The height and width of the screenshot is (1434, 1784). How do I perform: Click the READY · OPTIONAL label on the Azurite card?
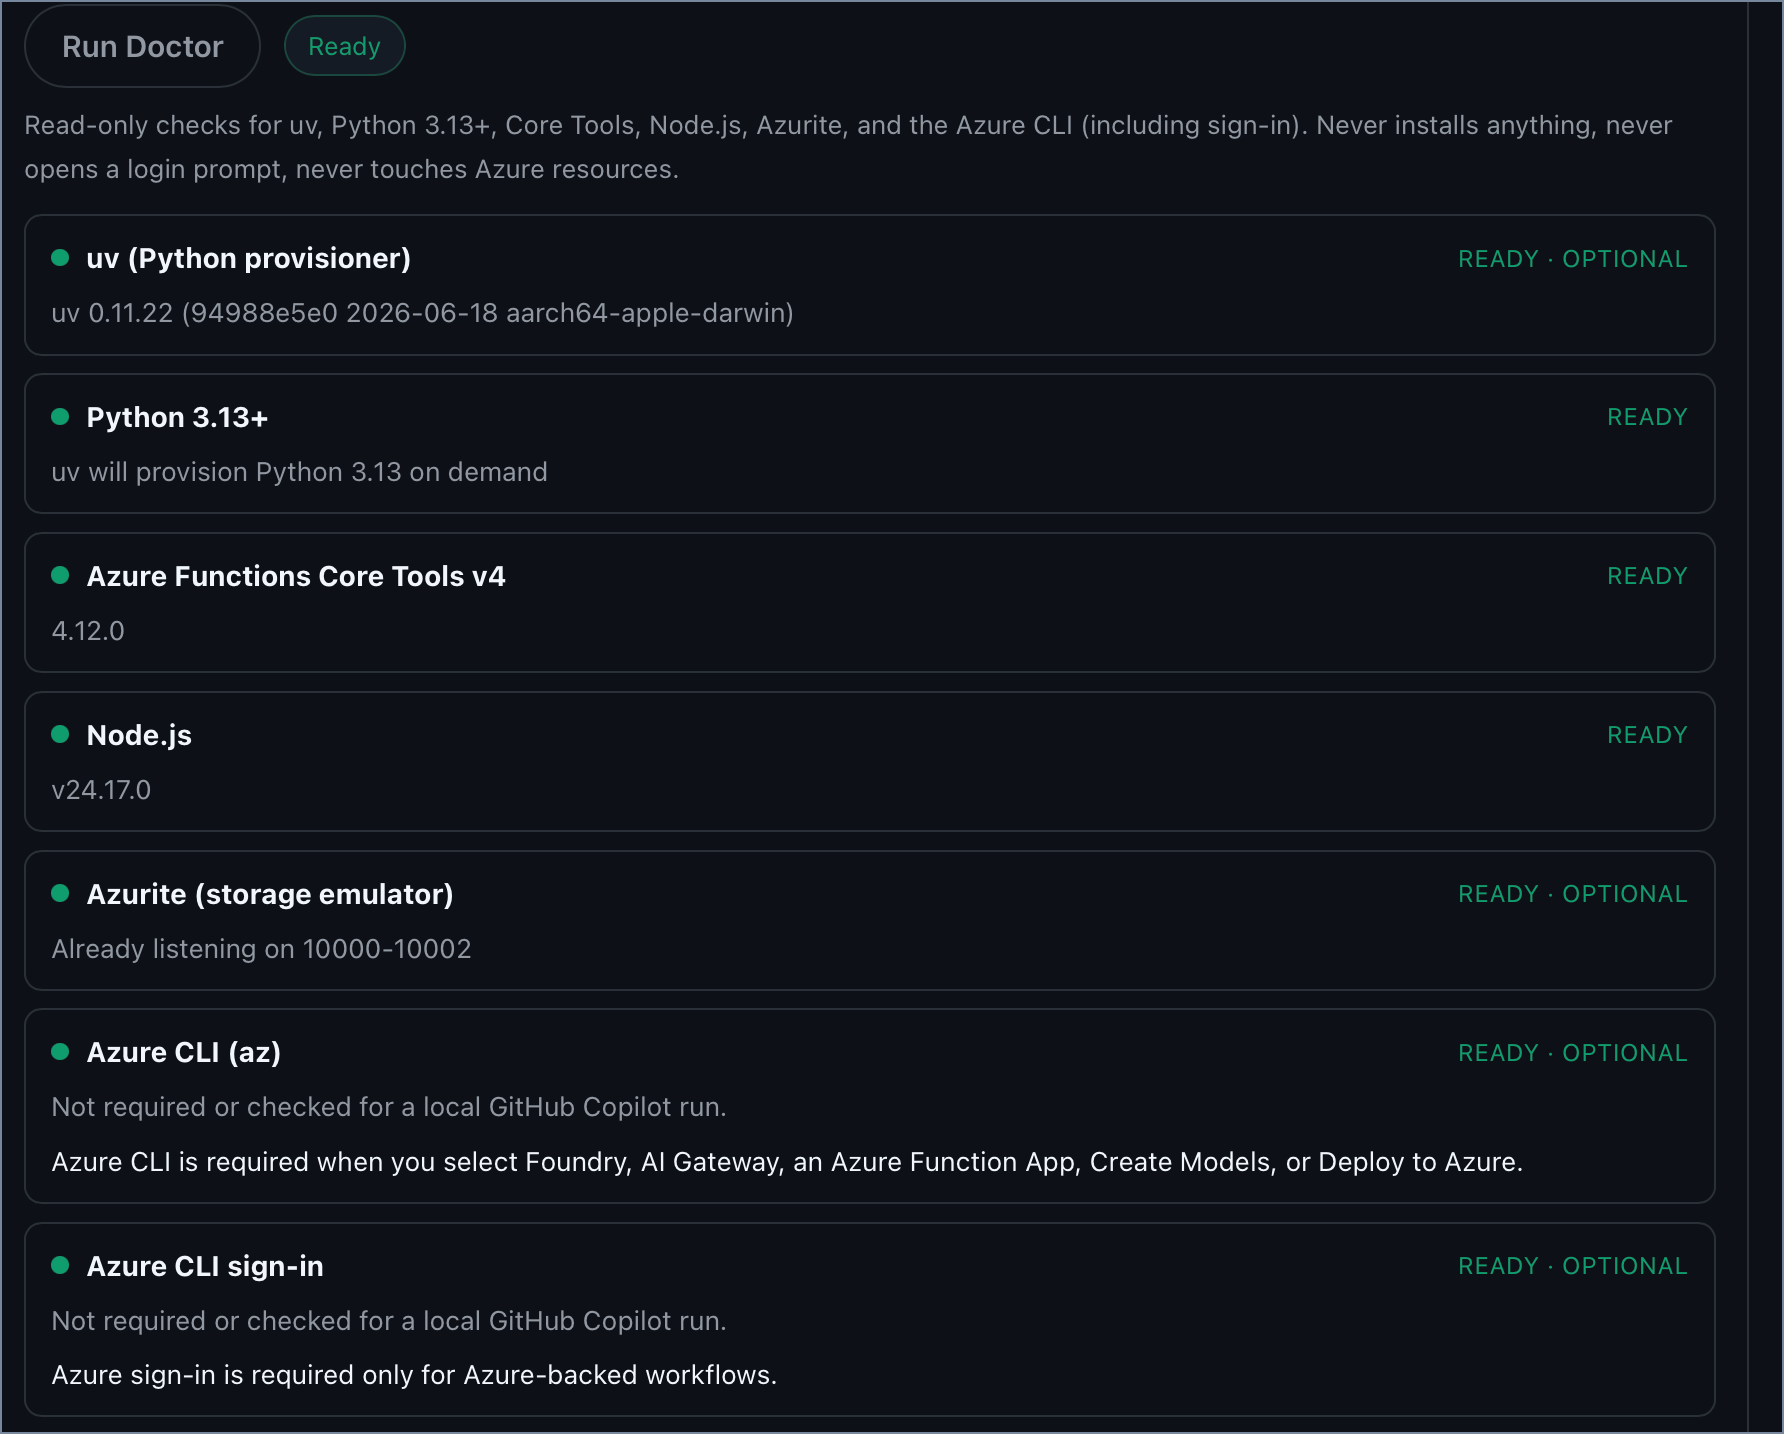coord(1572,894)
